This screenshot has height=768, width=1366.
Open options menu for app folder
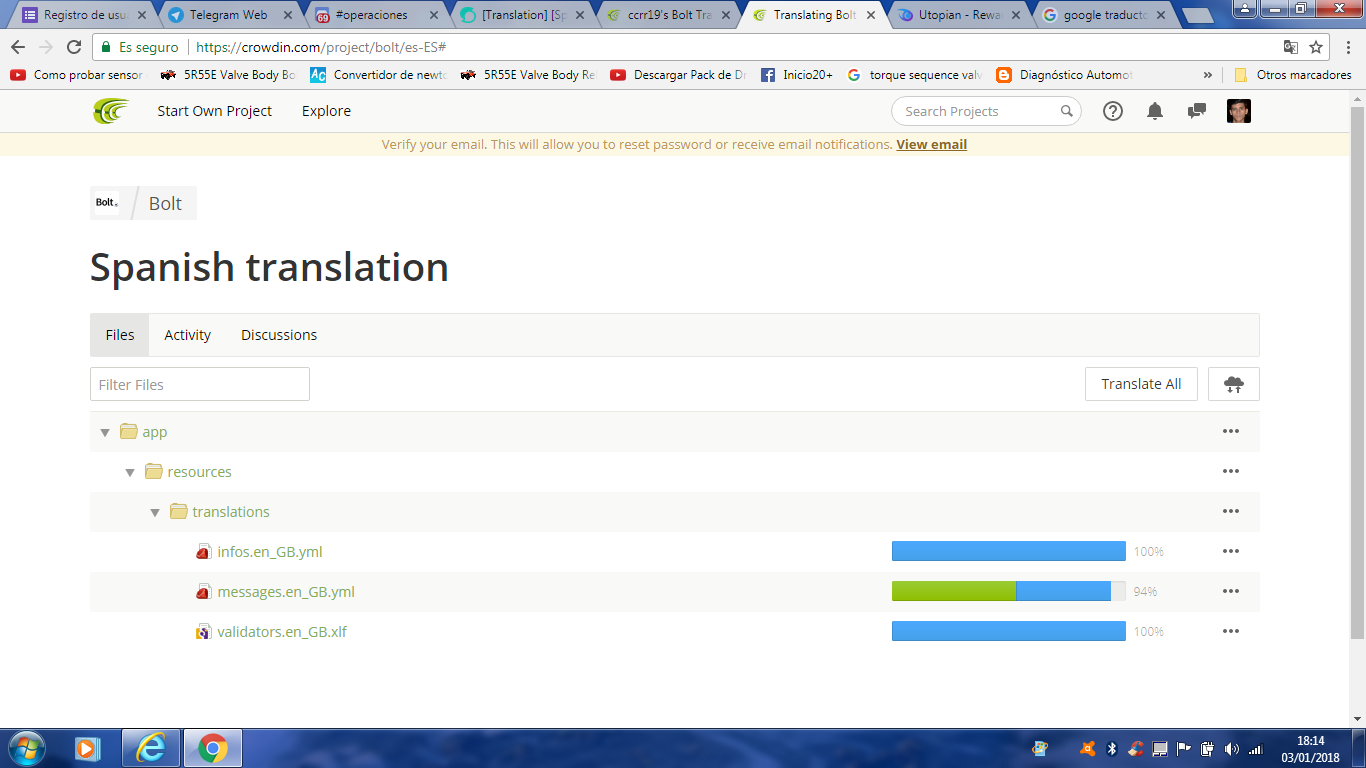click(x=1231, y=431)
